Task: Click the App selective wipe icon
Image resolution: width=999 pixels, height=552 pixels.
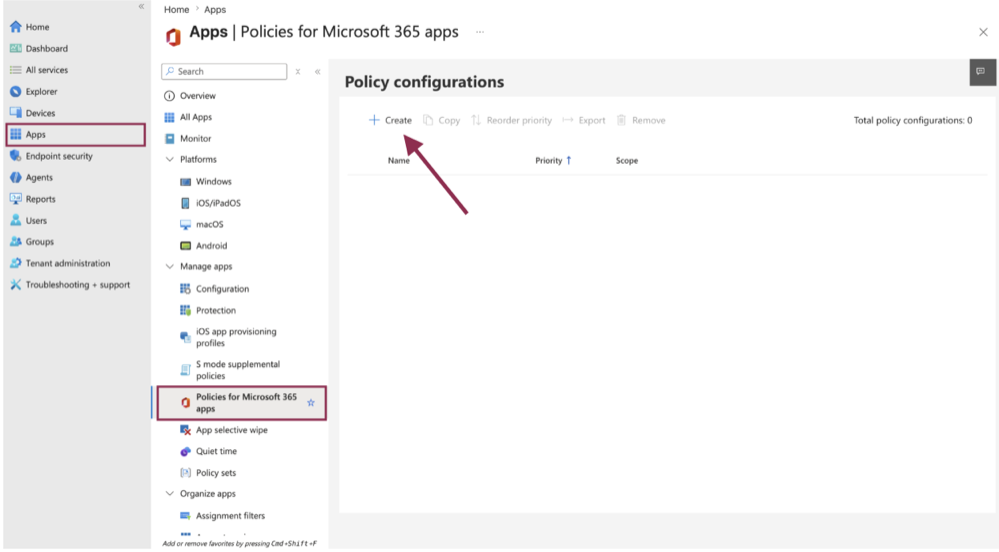Action: point(185,430)
